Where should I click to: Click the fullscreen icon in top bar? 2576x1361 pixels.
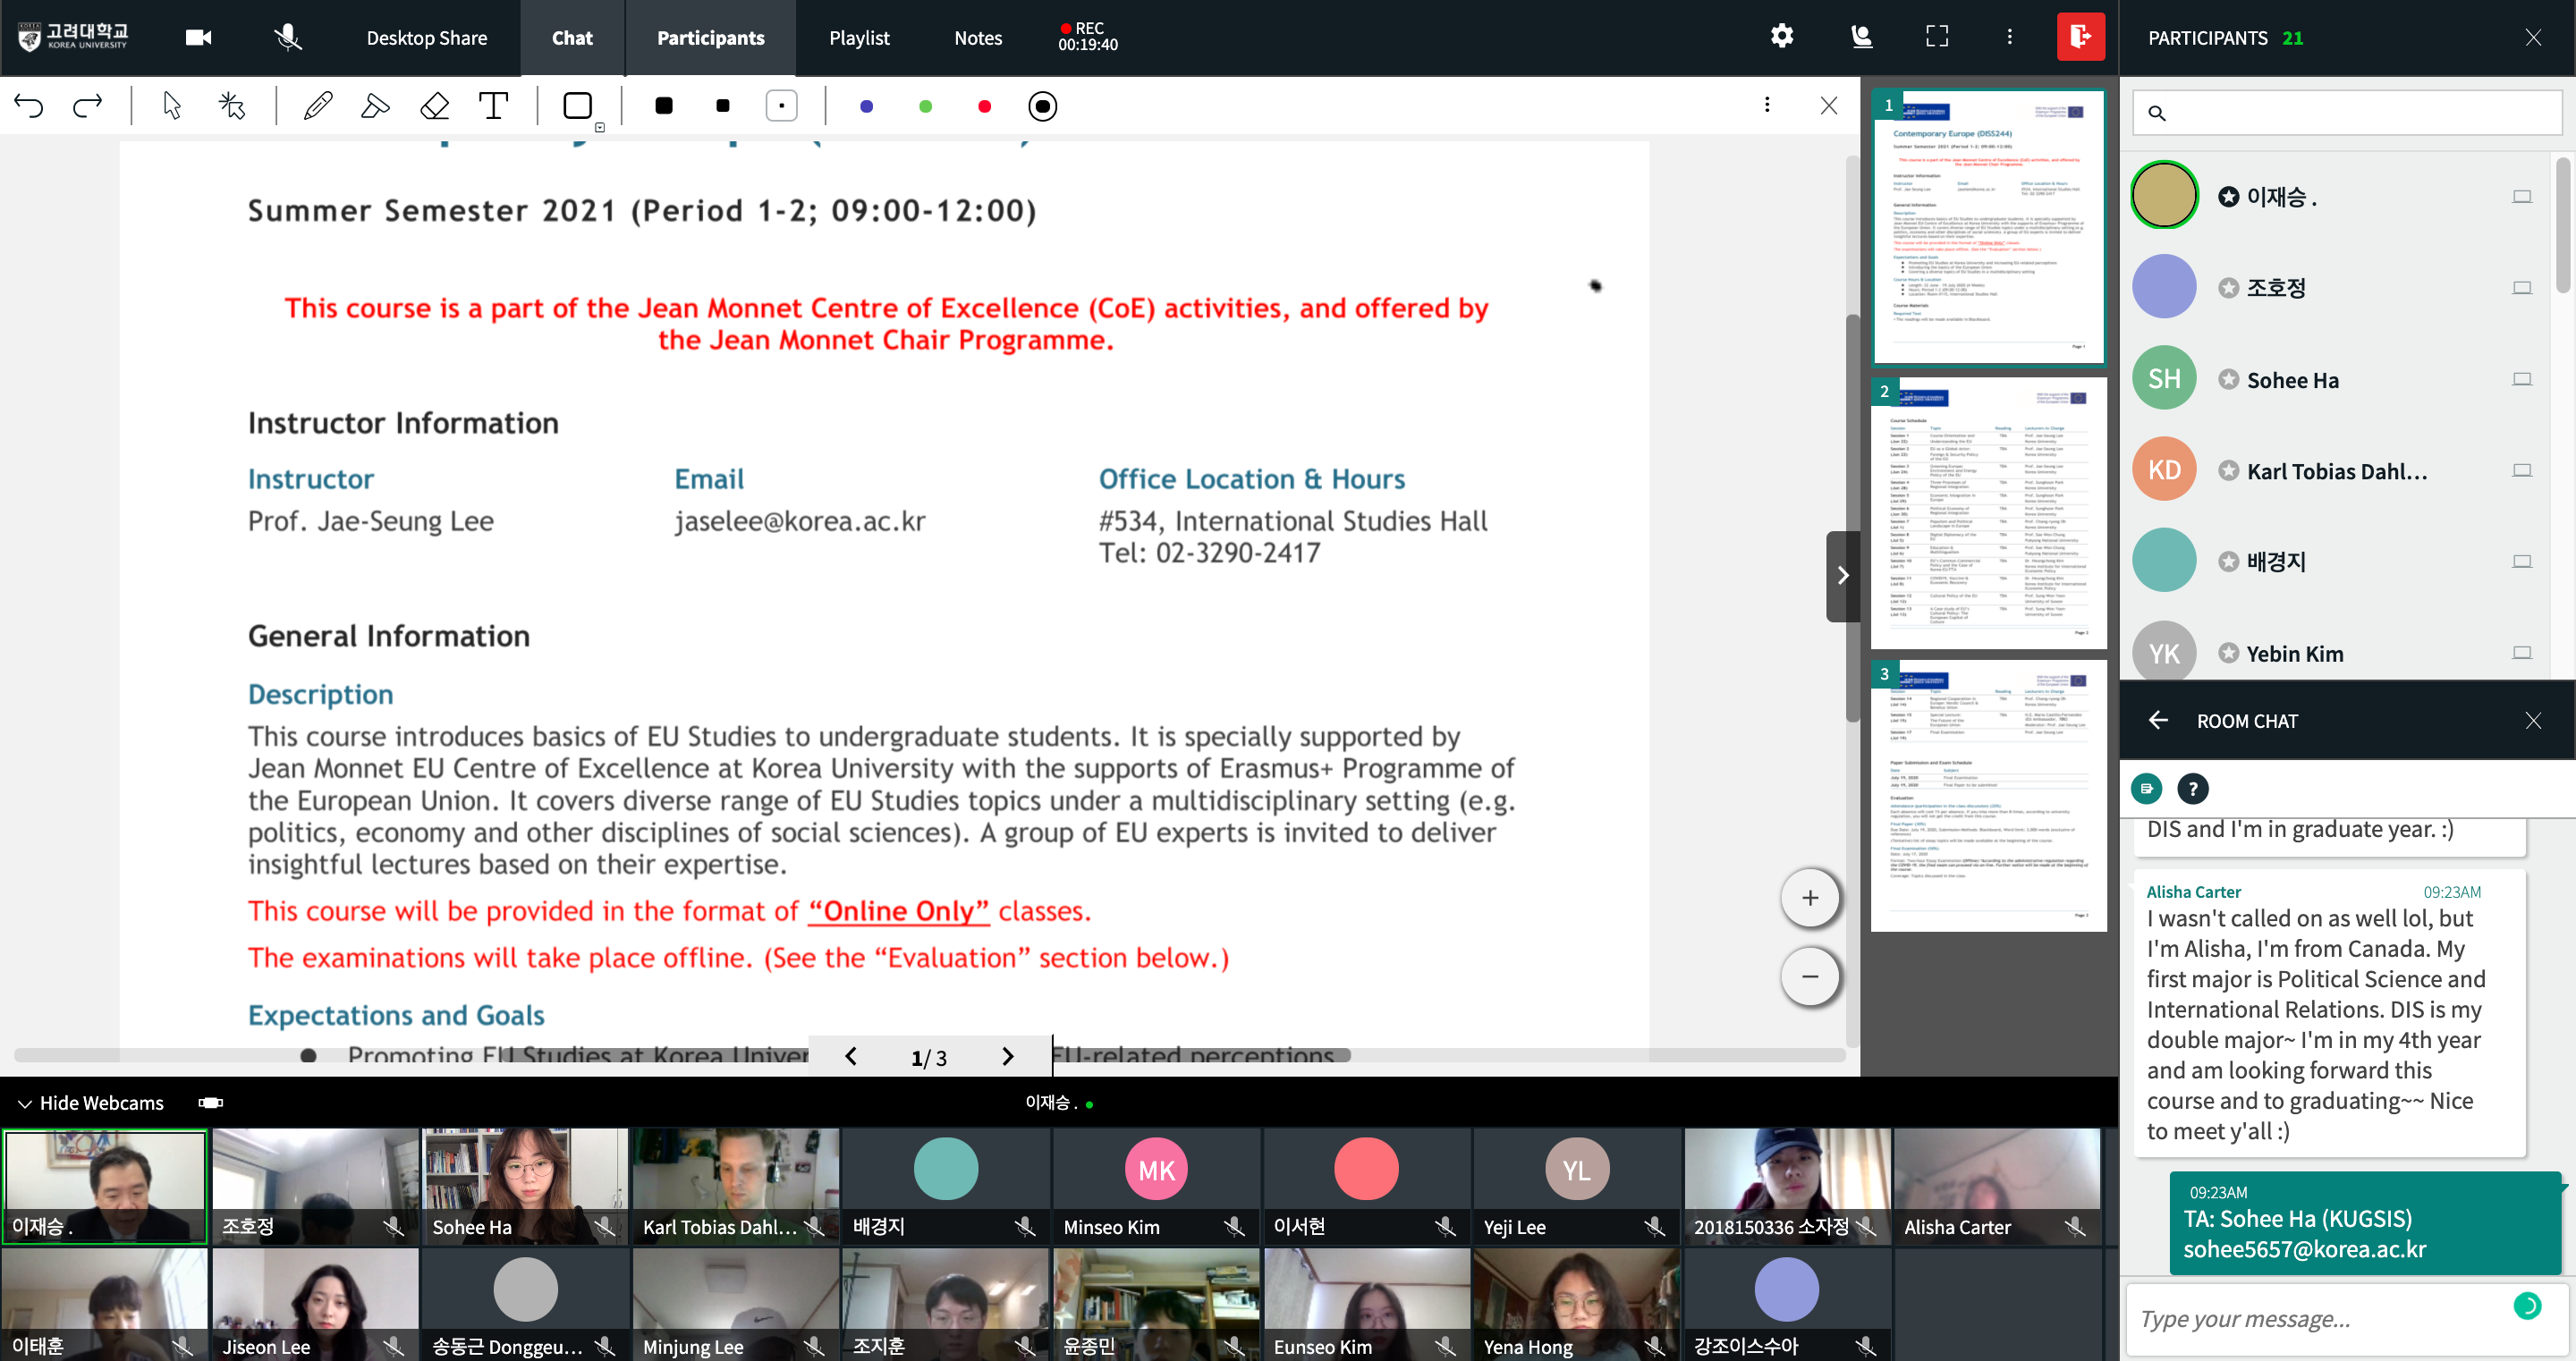click(x=1936, y=37)
